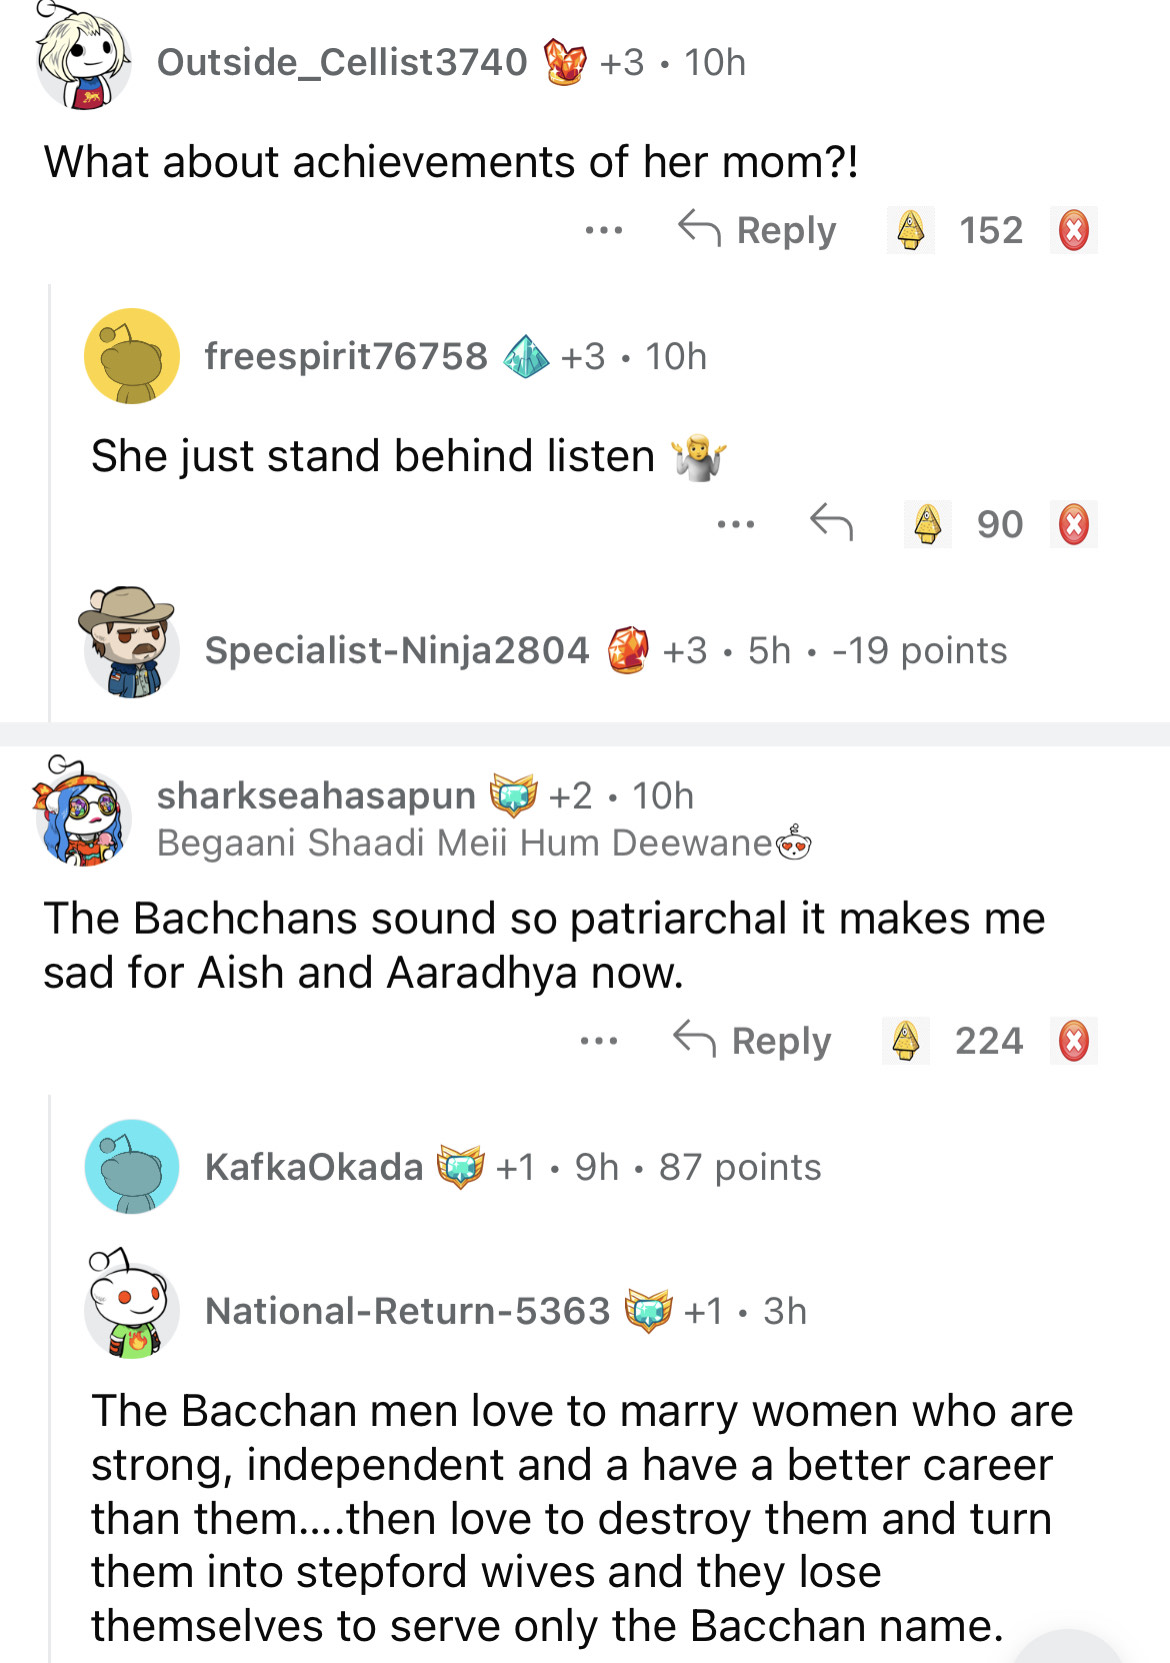Open Outside_Cellist3740's profile via username
The height and width of the screenshot is (1663, 1170).
(342, 62)
